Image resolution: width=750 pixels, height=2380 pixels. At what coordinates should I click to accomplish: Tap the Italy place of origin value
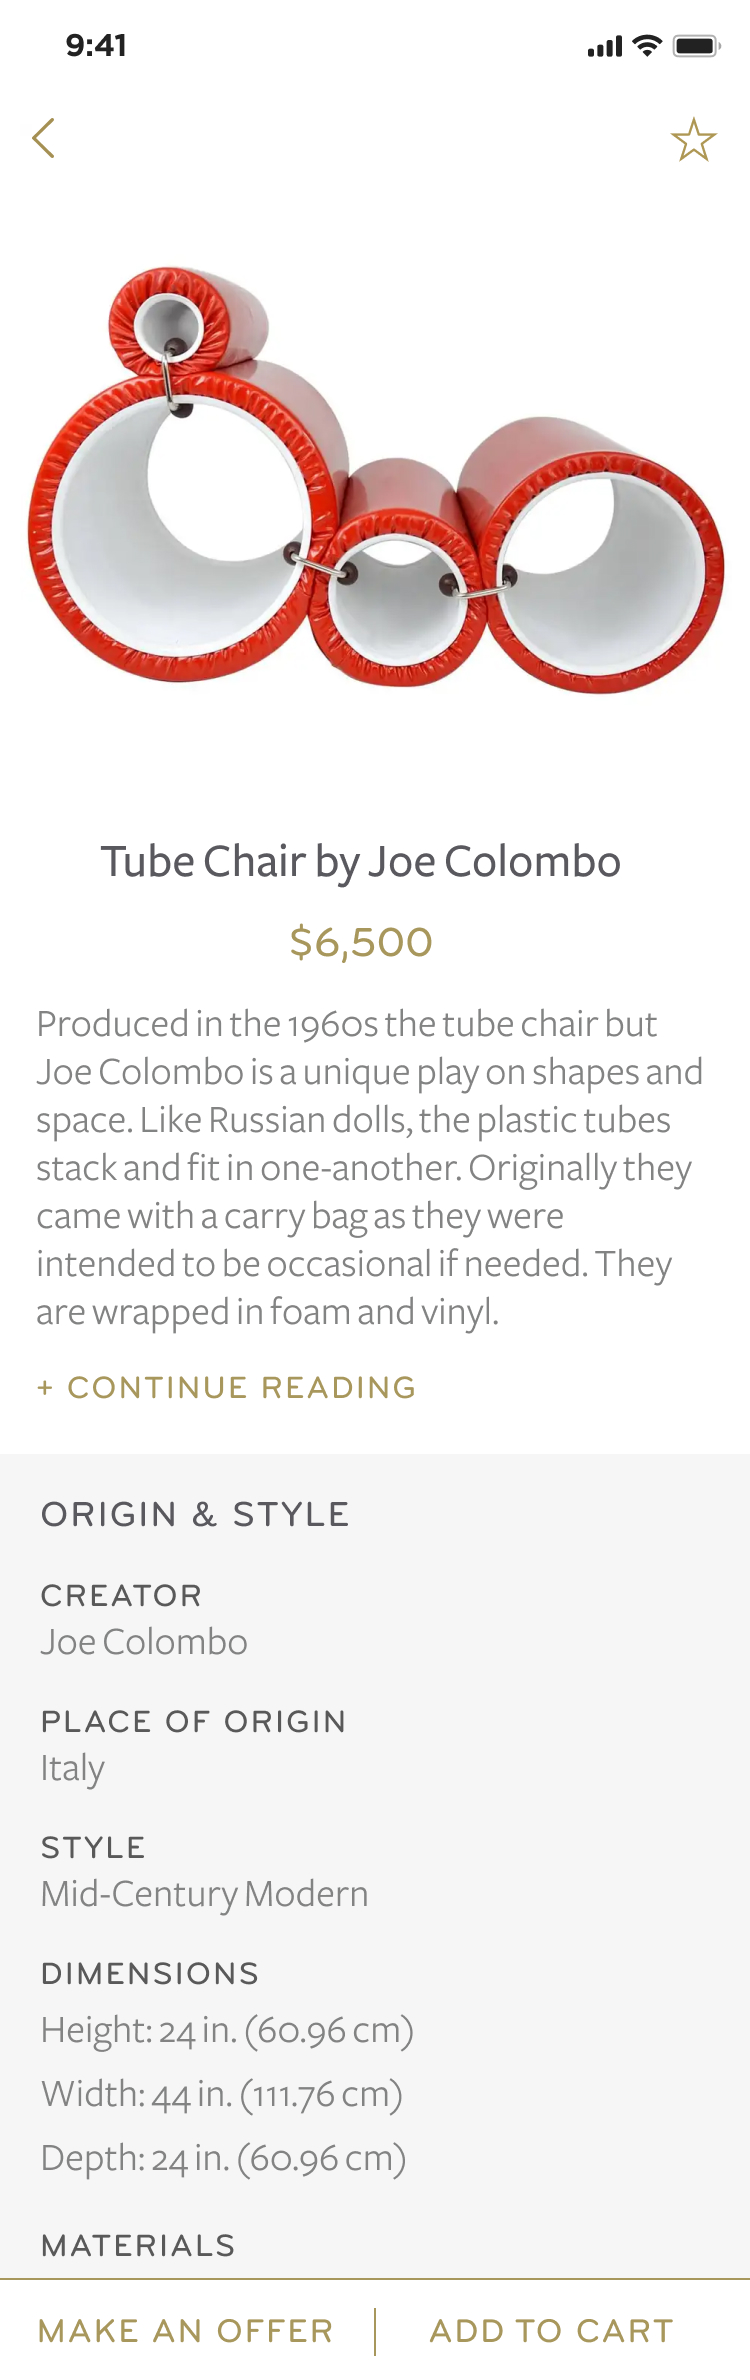pos(72,1768)
